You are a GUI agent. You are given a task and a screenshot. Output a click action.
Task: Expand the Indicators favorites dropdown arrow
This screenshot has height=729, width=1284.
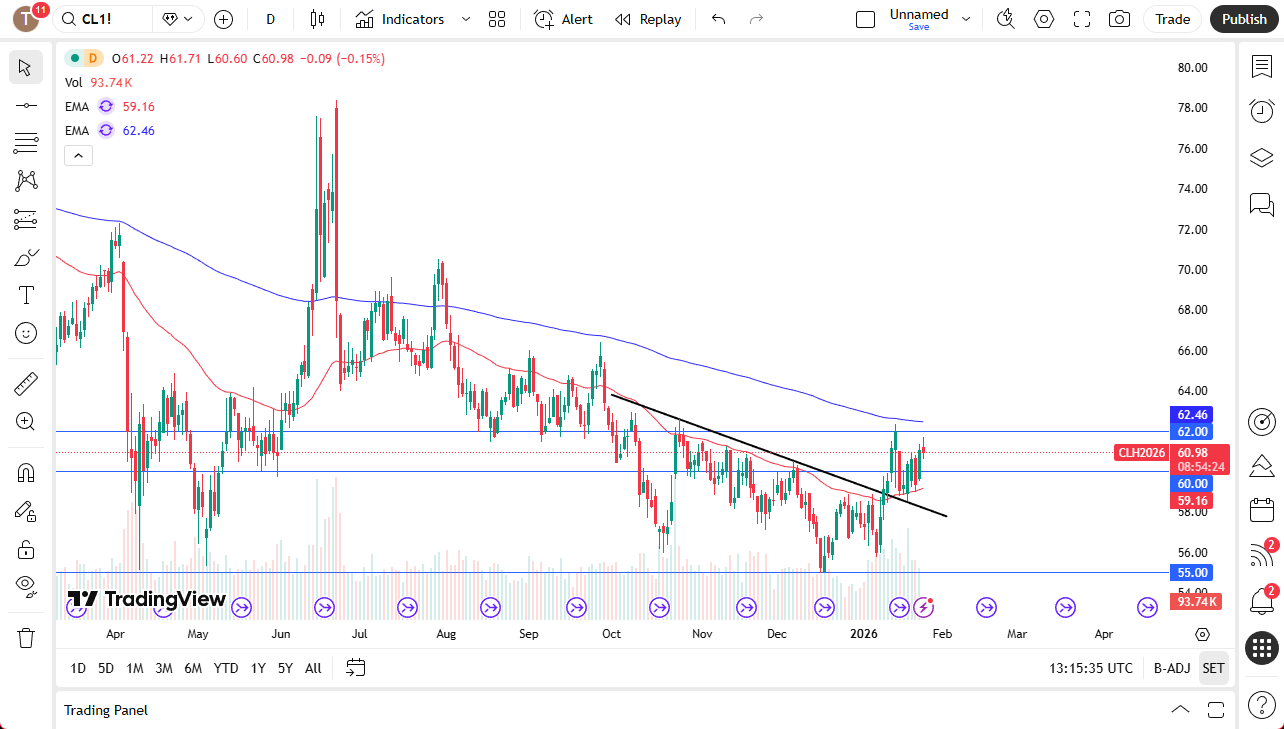[466, 19]
